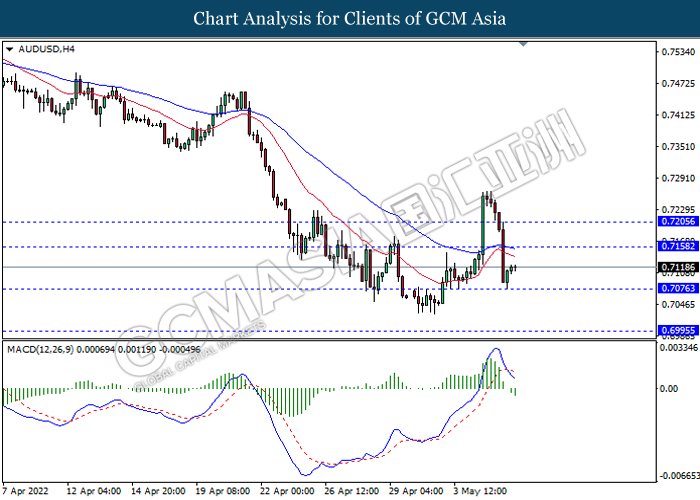The width and height of the screenshot is (700, 500).
Task: Click the 14 Apr 20:00 time label
Action: [158, 491]
